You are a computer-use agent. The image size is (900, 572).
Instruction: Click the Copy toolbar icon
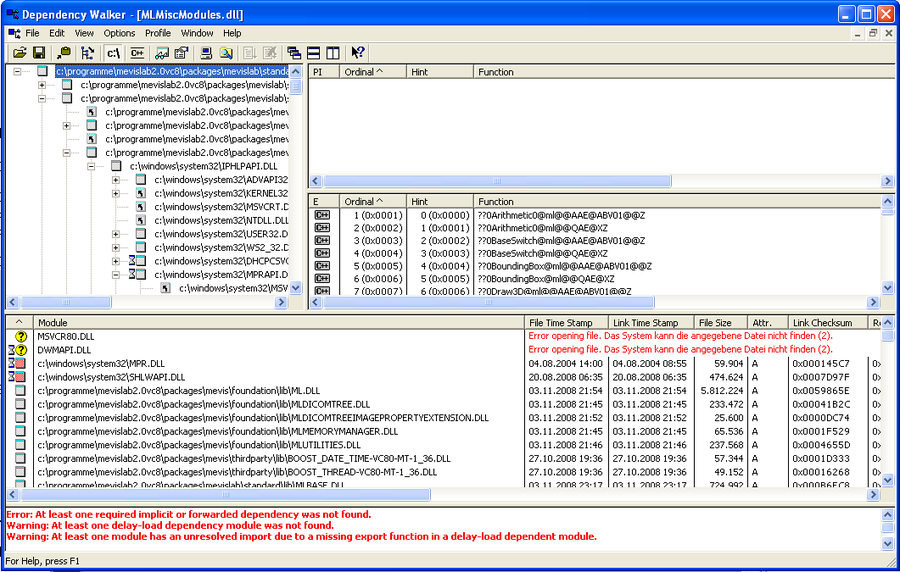[64, 53]
